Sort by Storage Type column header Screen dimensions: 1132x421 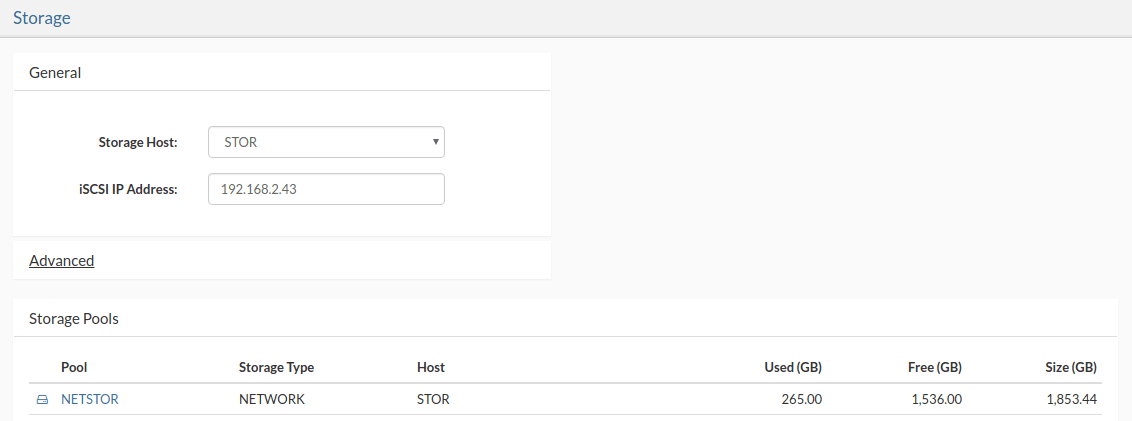point(277,368)
